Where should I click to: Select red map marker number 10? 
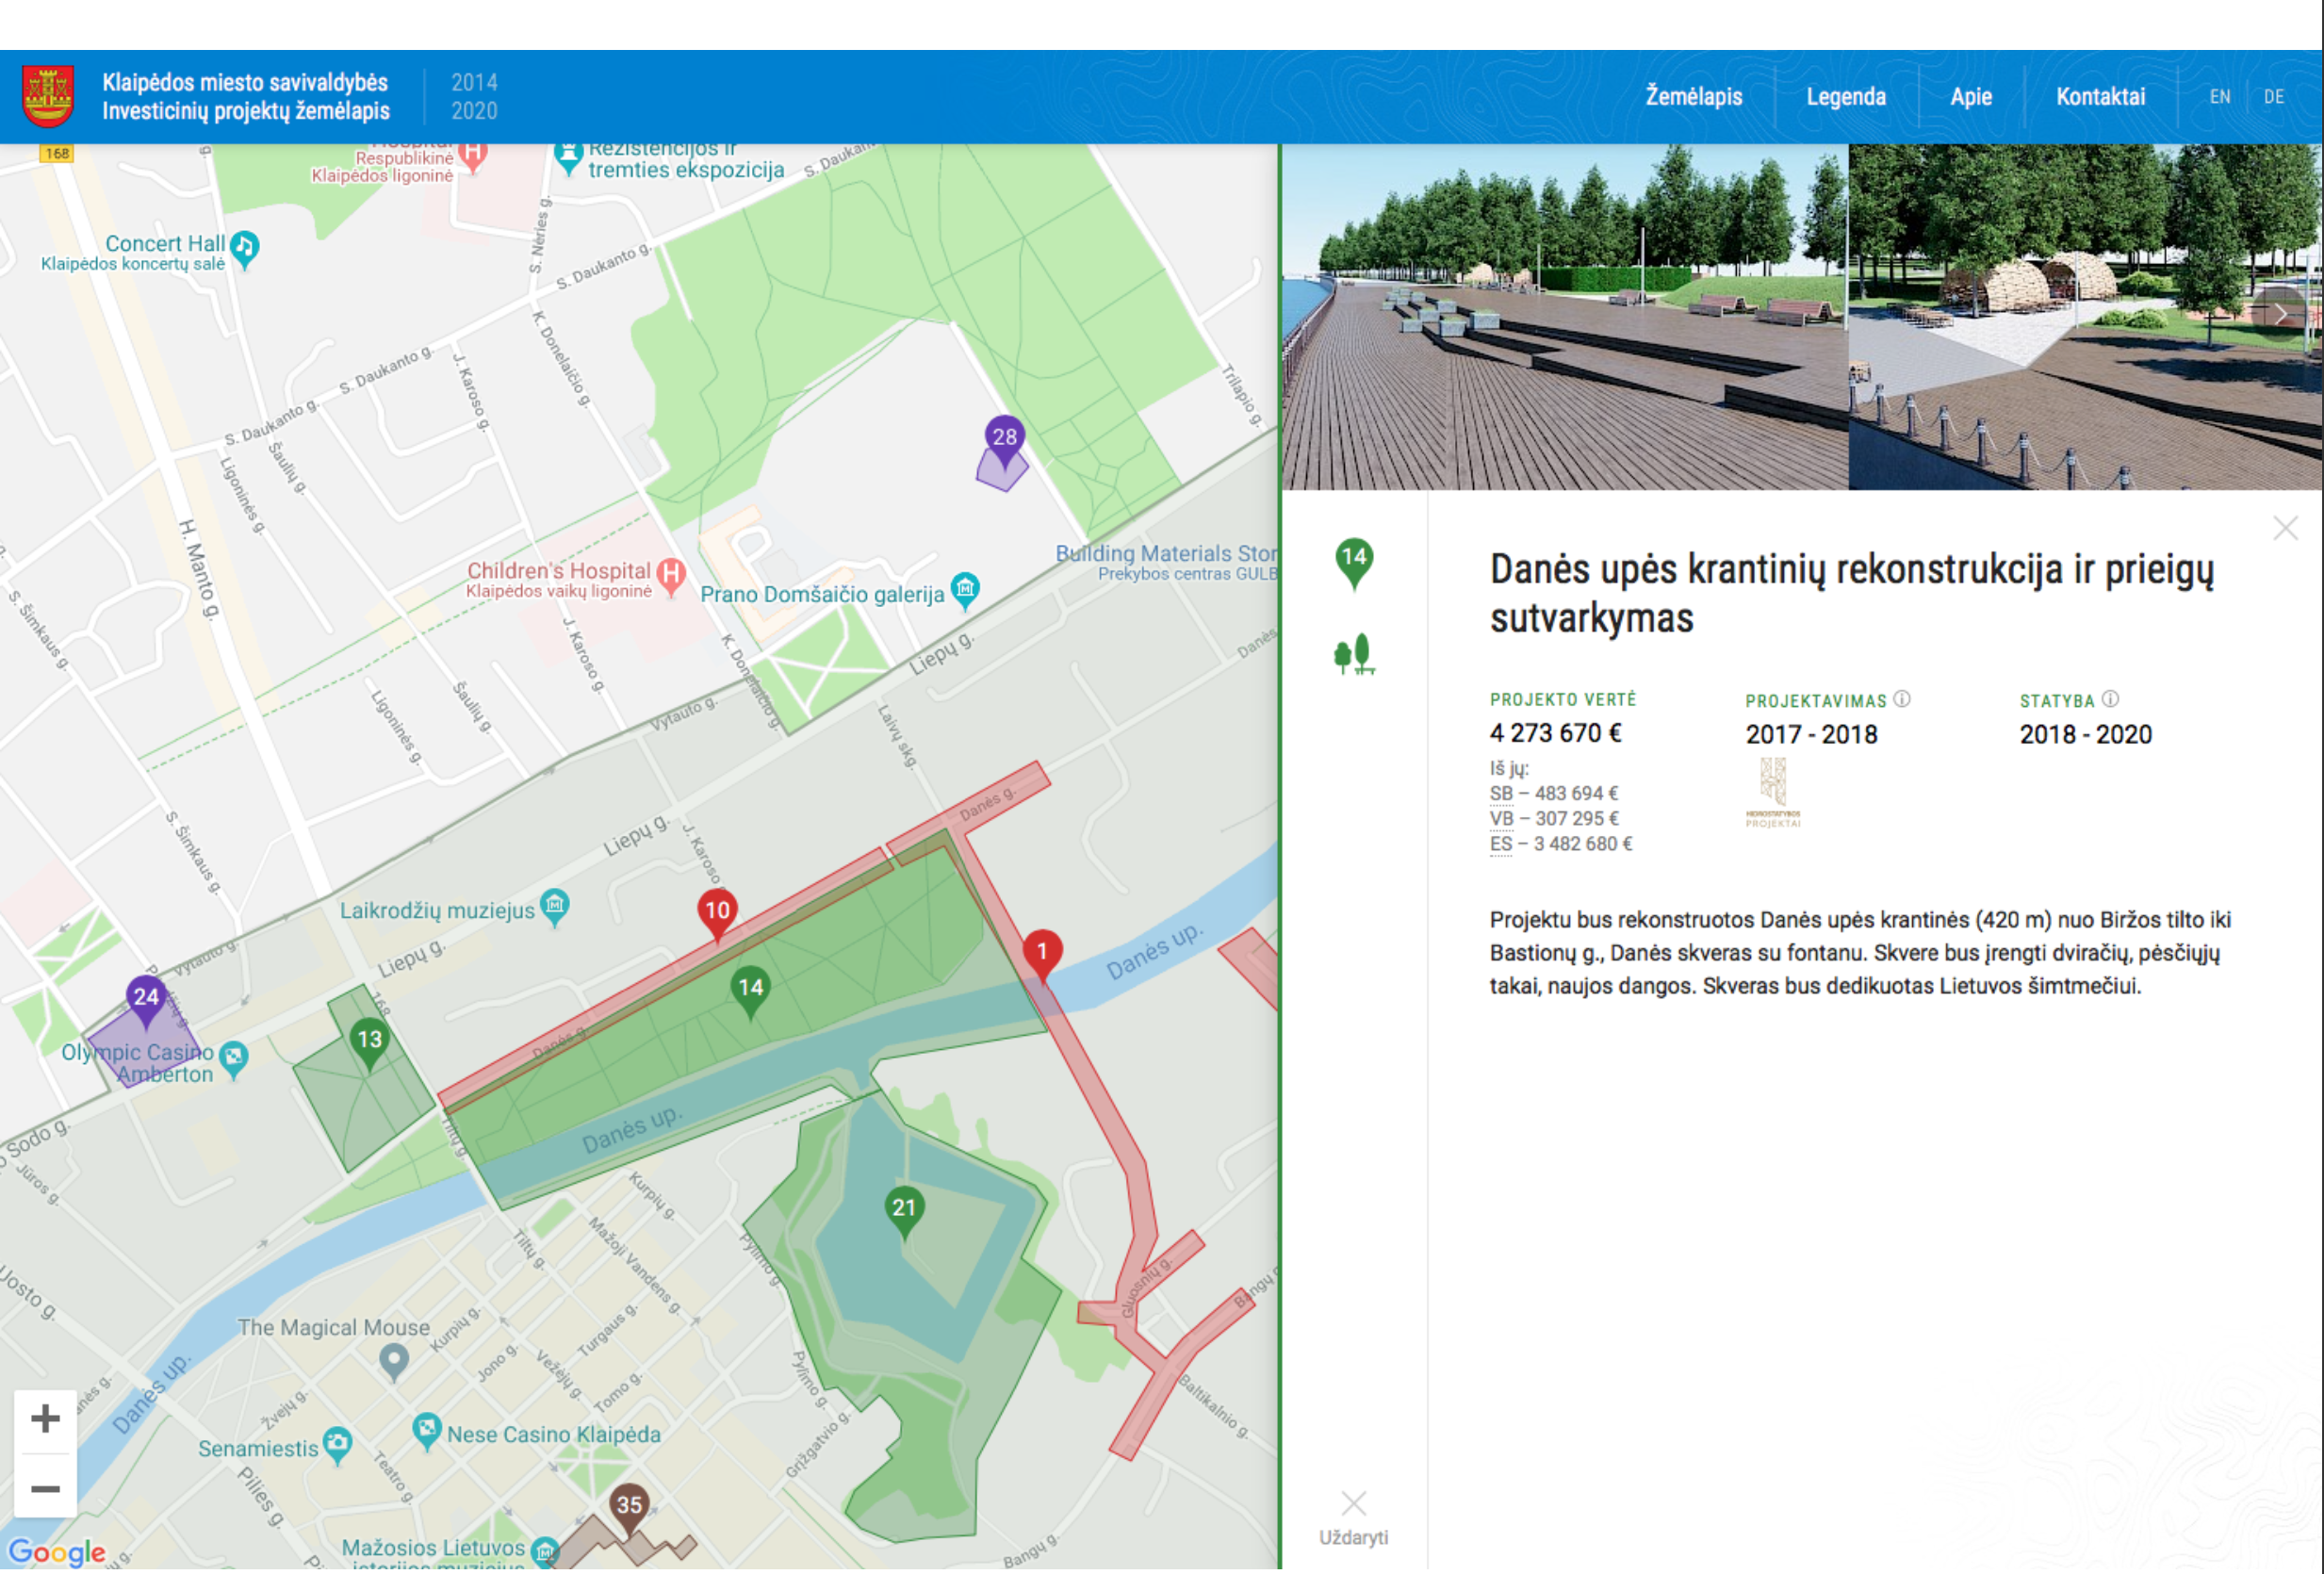click(717, 912)
